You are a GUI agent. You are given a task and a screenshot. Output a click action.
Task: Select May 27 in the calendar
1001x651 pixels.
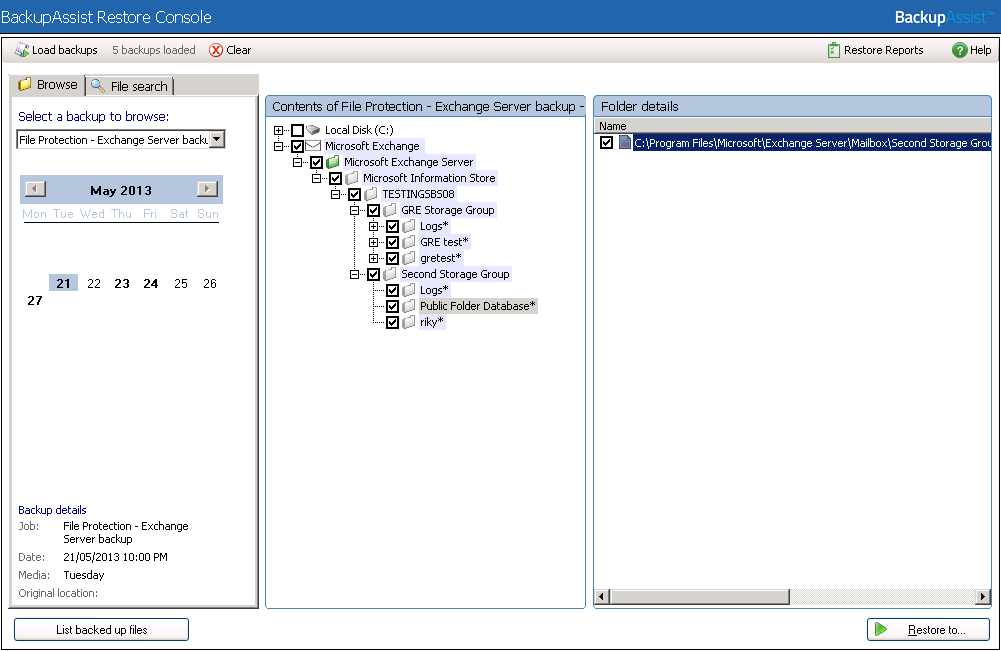click(x=34, y=301)
